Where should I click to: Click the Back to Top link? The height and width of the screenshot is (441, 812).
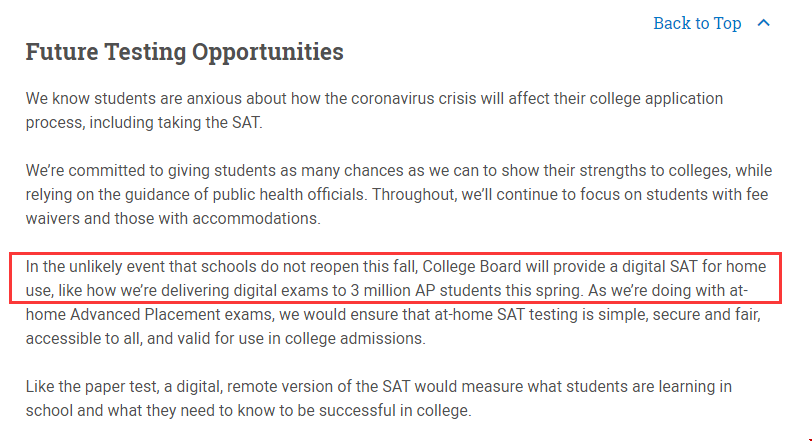coord(697,23)
